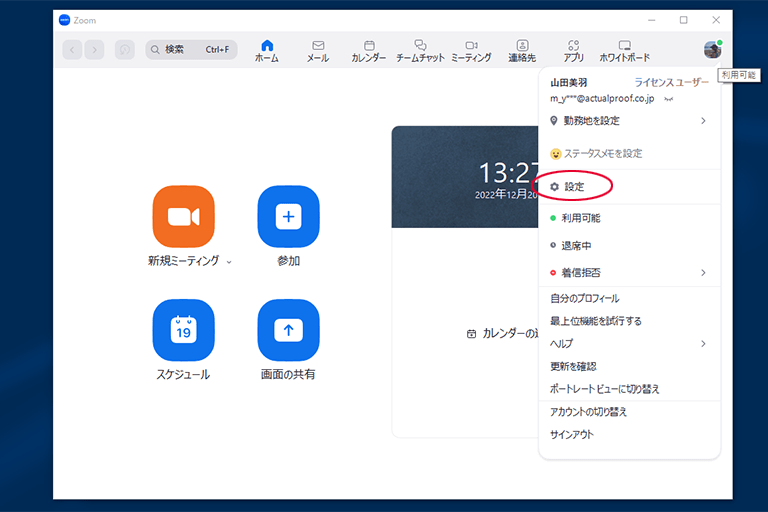Click the profile avatar picture

click(x=712, y=49)
